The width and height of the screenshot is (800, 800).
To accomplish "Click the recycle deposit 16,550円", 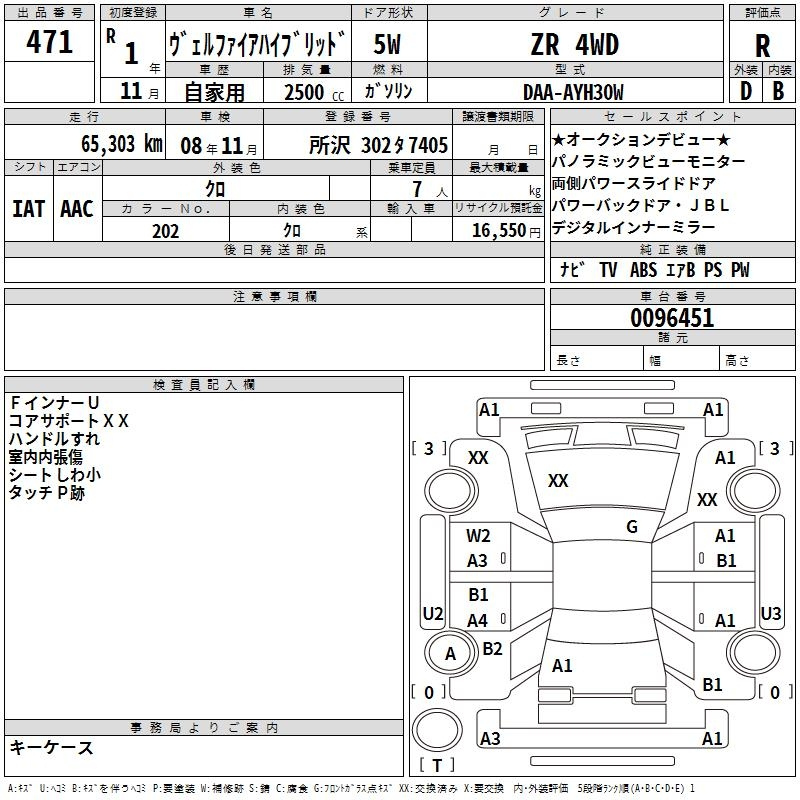I will click(506, 231).
